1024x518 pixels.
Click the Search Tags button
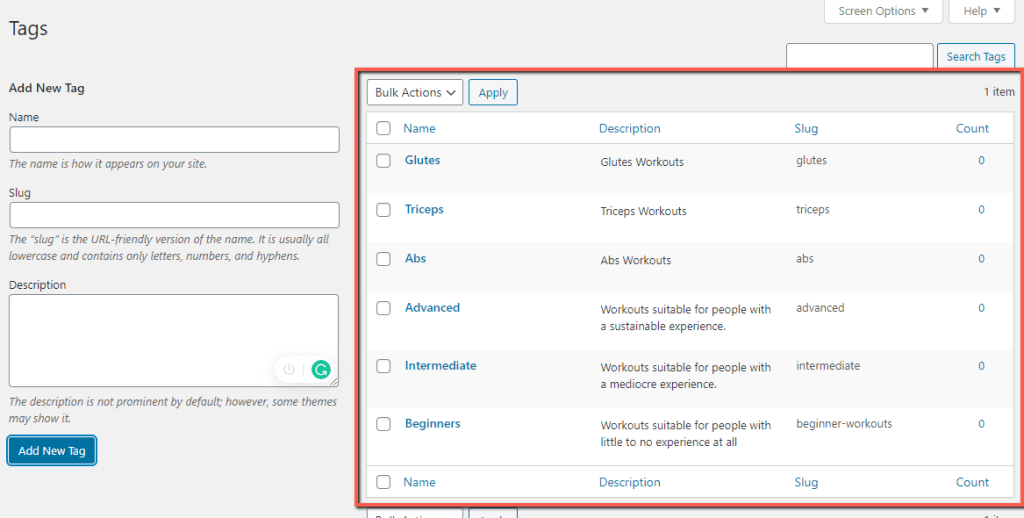pyautogui.click(x=976, y=56)
